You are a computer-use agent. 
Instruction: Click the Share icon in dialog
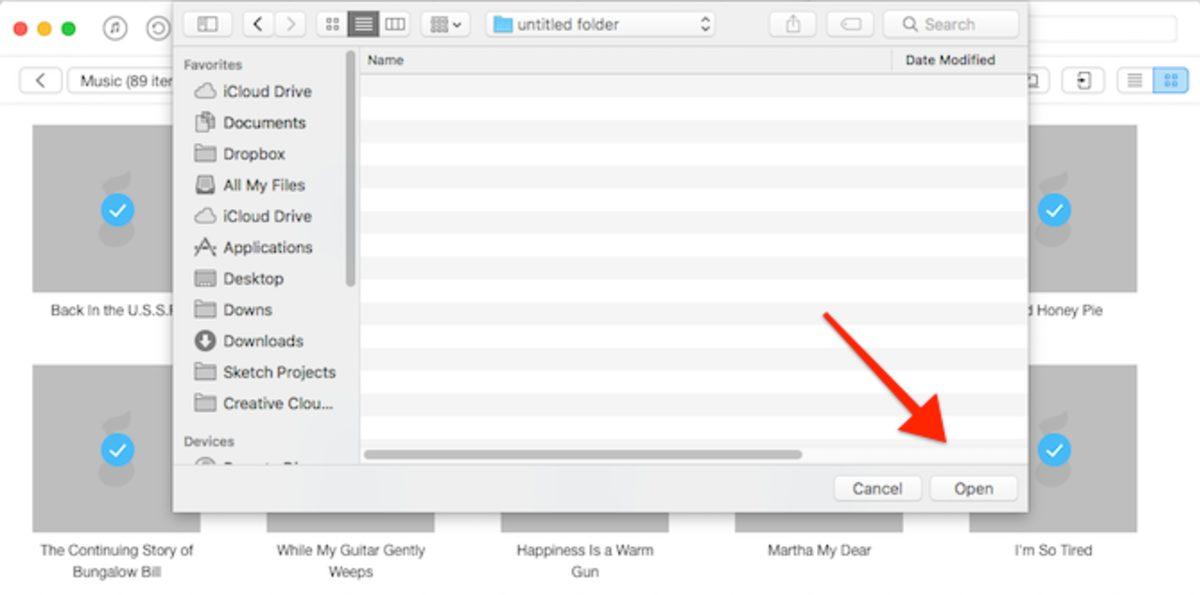click(x=793, y=24)
